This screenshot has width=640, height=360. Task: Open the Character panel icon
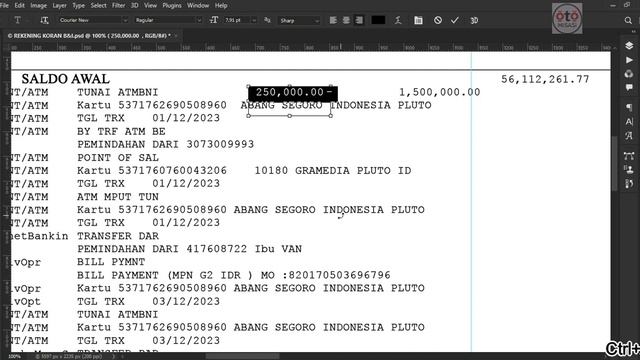[x=629, y=121]
